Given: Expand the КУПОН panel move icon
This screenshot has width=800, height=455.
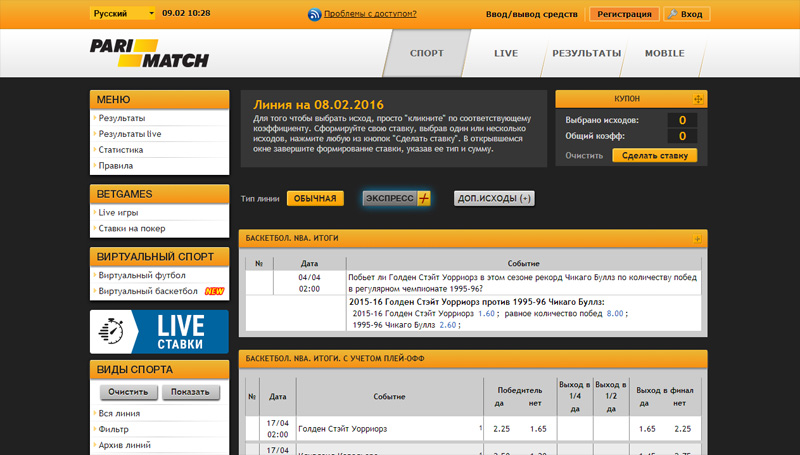Looking at the screenshot, I should click(x=697, y=99).
